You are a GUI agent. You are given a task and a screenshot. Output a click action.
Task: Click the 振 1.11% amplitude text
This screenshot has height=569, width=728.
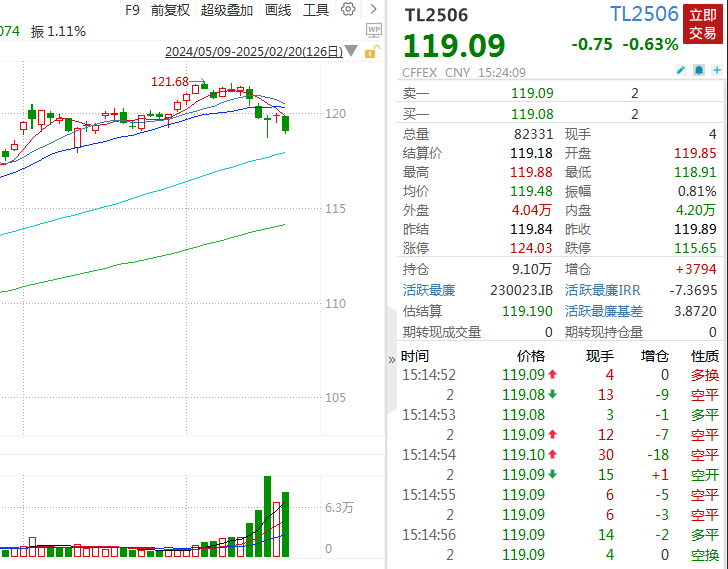(58, 32)
